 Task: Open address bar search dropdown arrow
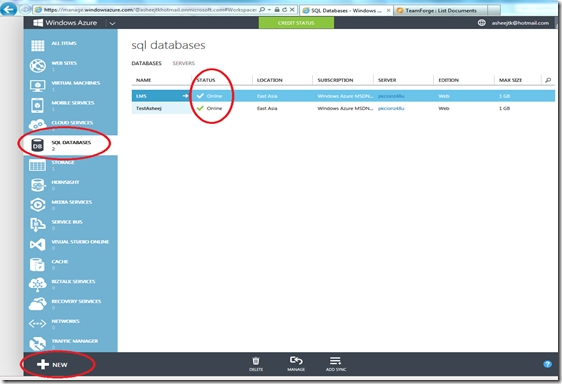click(x=269, y=10)
